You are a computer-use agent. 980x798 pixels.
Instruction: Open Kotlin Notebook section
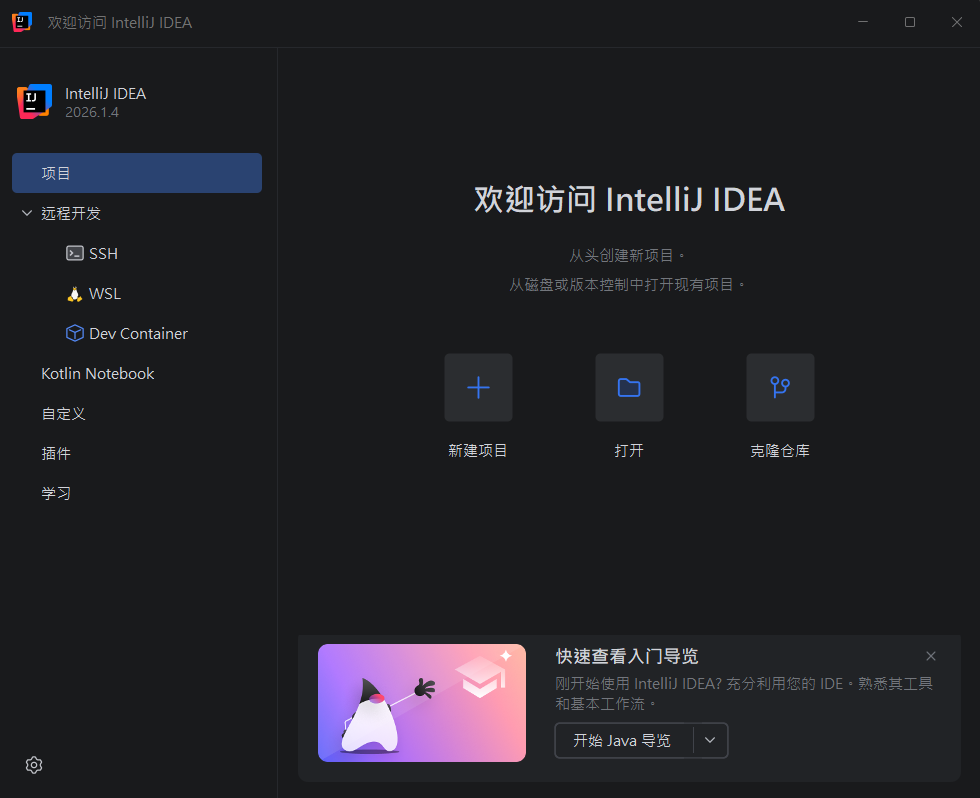click(98, 374)
